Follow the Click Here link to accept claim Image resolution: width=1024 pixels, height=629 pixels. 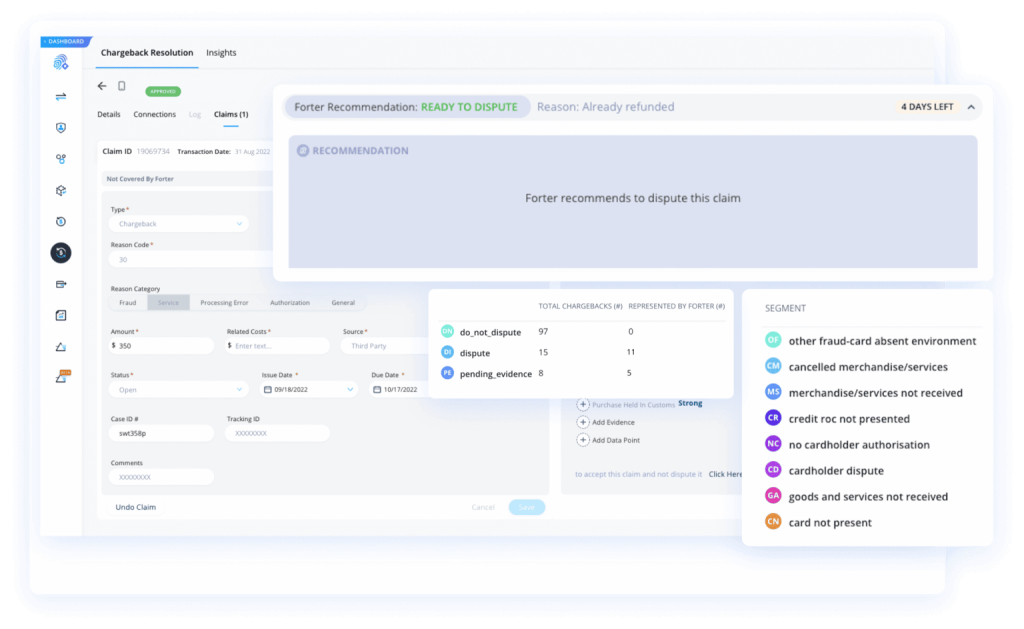(726, 474)
